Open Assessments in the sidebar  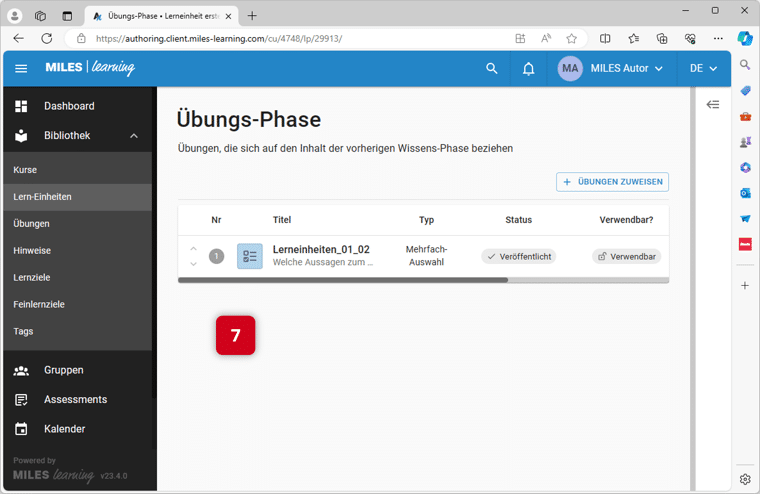click(x=75, y=399)
